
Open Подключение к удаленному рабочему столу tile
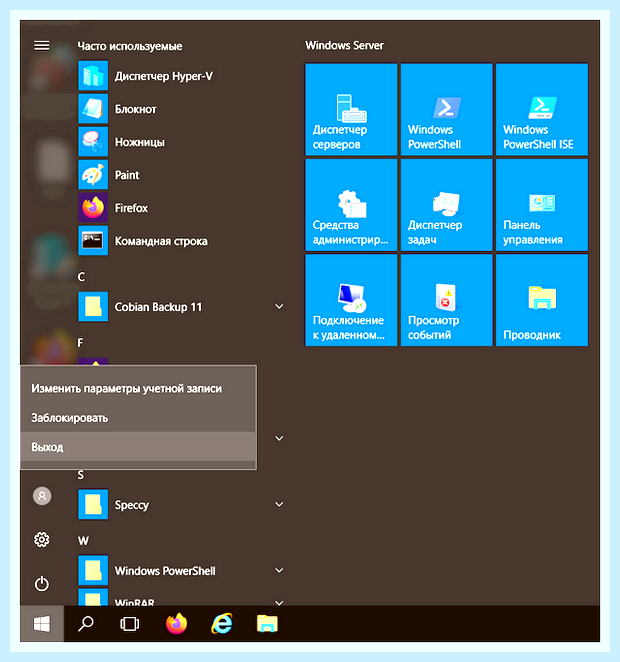click(351, 300)
